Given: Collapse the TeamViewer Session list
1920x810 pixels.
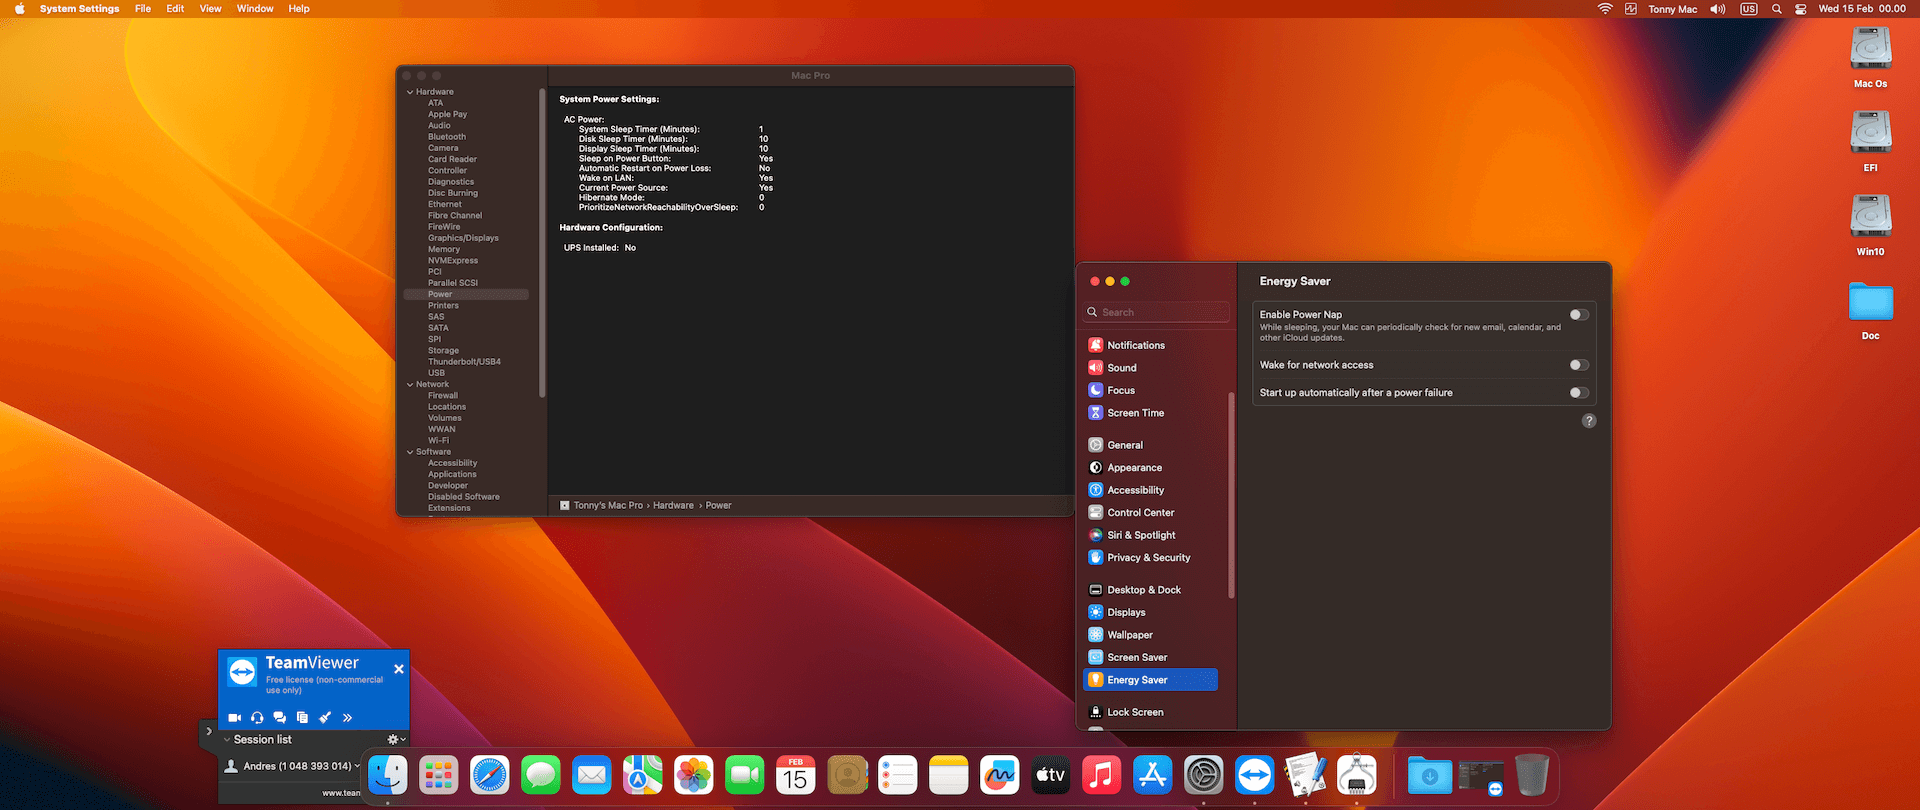Looking at the screenshot, I should [x=227, y=740].
